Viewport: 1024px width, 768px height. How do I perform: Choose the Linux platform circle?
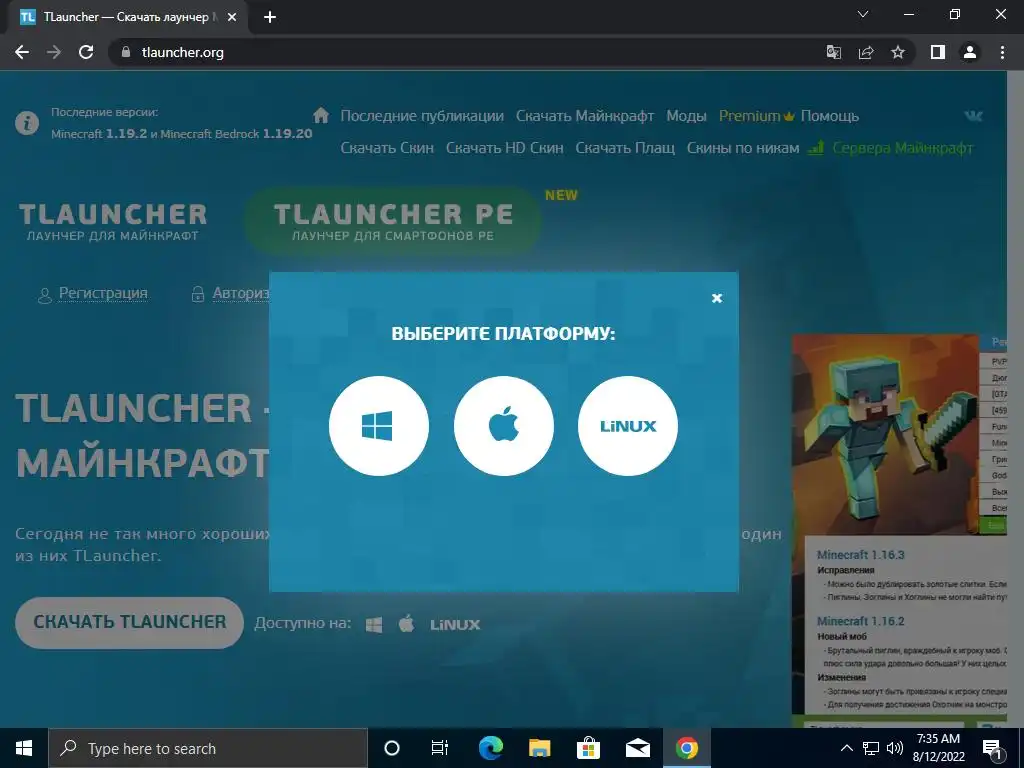(x=628, y=426)
